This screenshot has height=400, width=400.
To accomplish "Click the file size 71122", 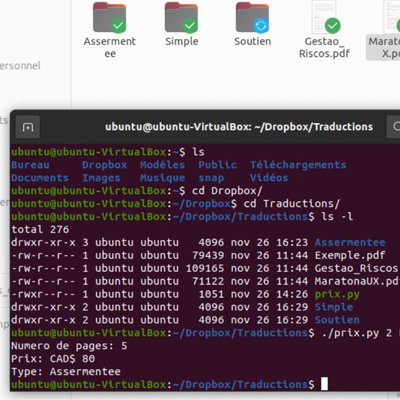I will [208, 282].
